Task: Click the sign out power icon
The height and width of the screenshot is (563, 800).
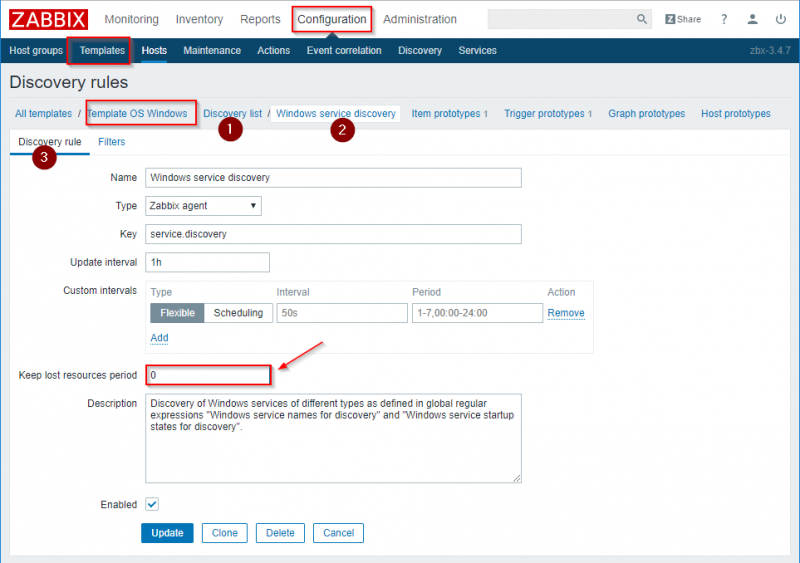Action: (x=780, y=19)
